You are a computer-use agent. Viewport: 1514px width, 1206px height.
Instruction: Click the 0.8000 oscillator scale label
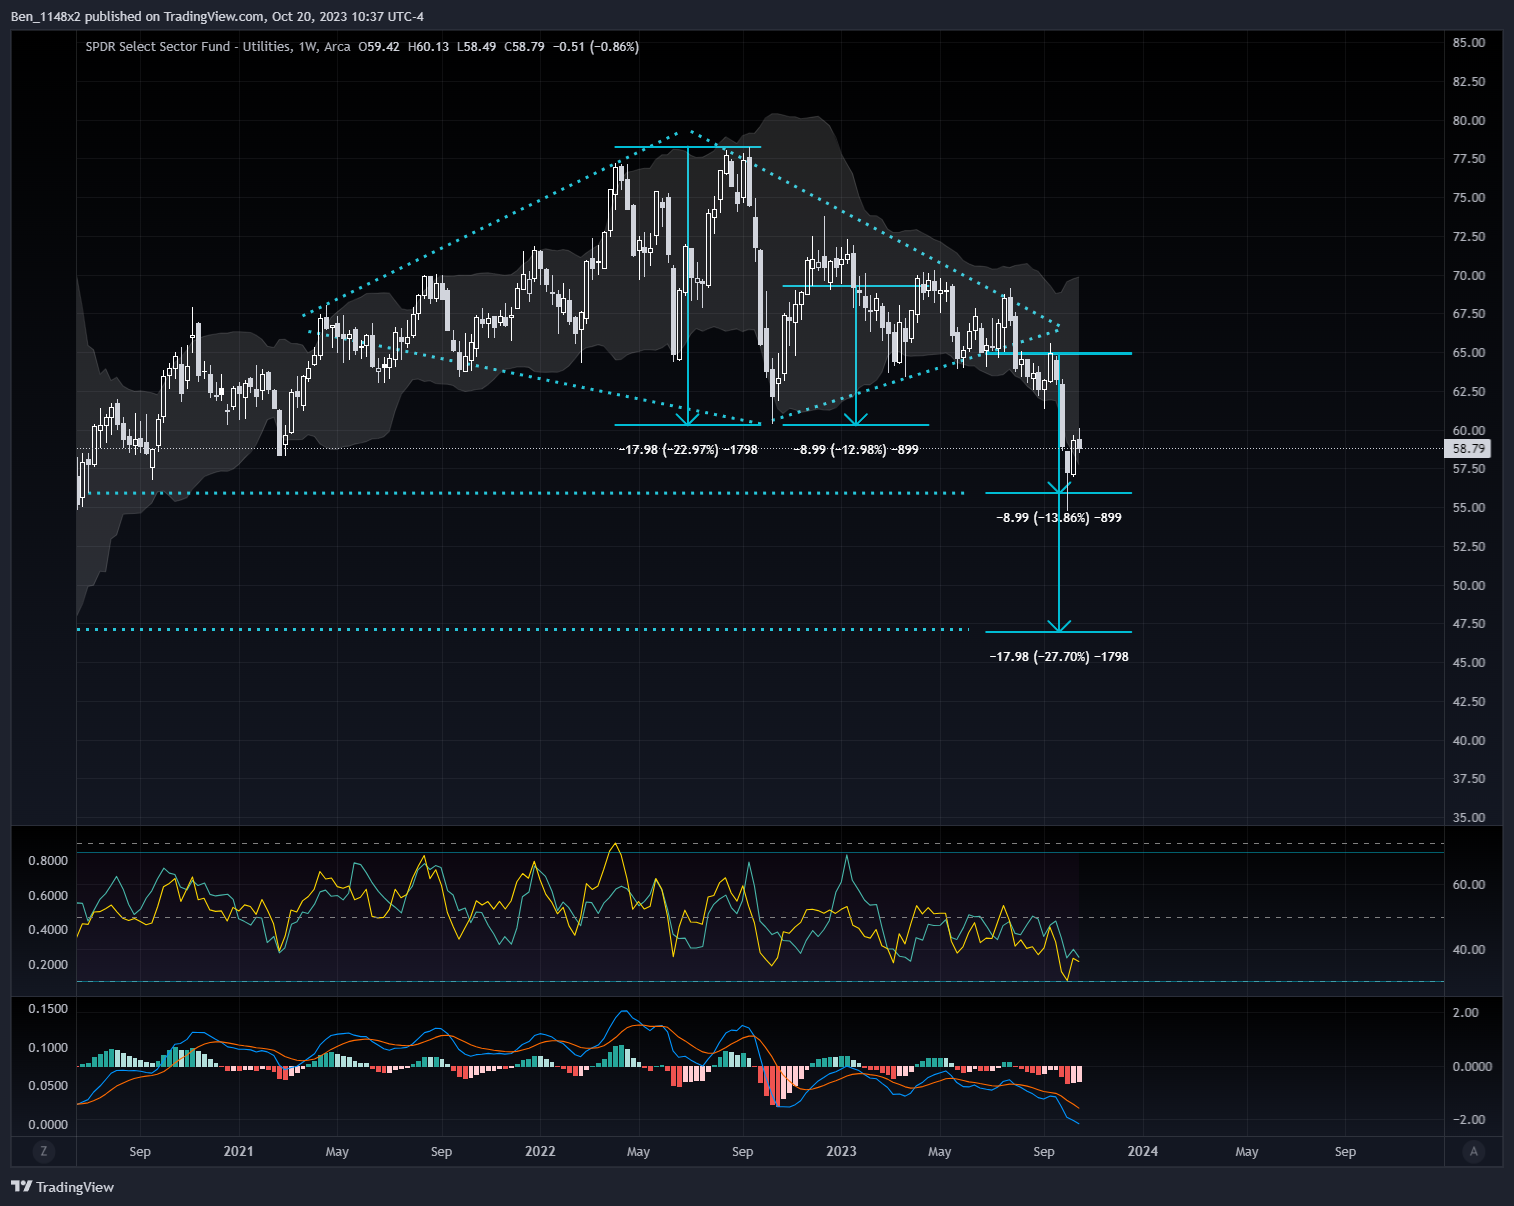(48, 861)
